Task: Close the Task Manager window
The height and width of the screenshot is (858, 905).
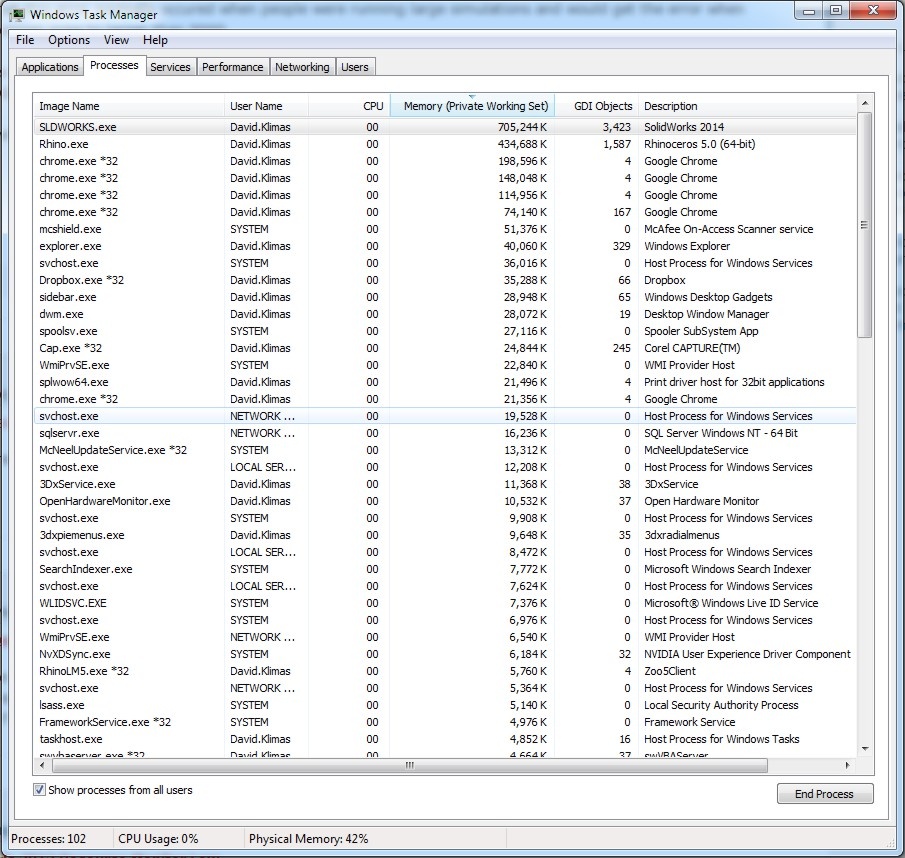Action: (x=874, y=11)
